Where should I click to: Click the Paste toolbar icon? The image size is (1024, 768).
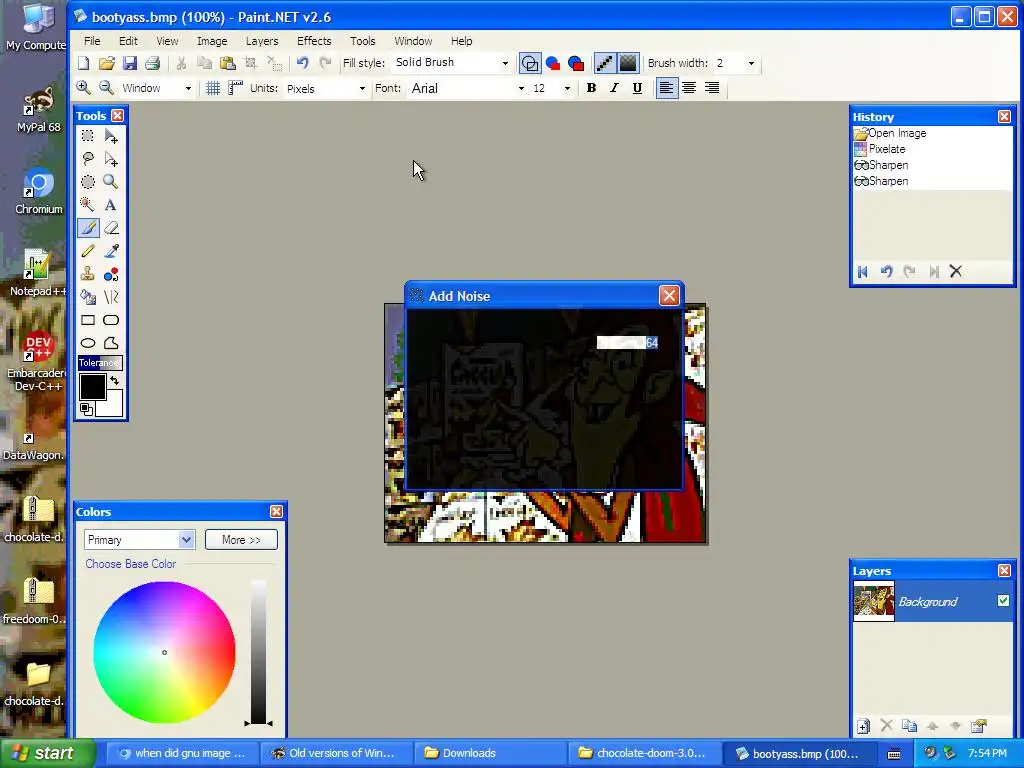[227, 63]
